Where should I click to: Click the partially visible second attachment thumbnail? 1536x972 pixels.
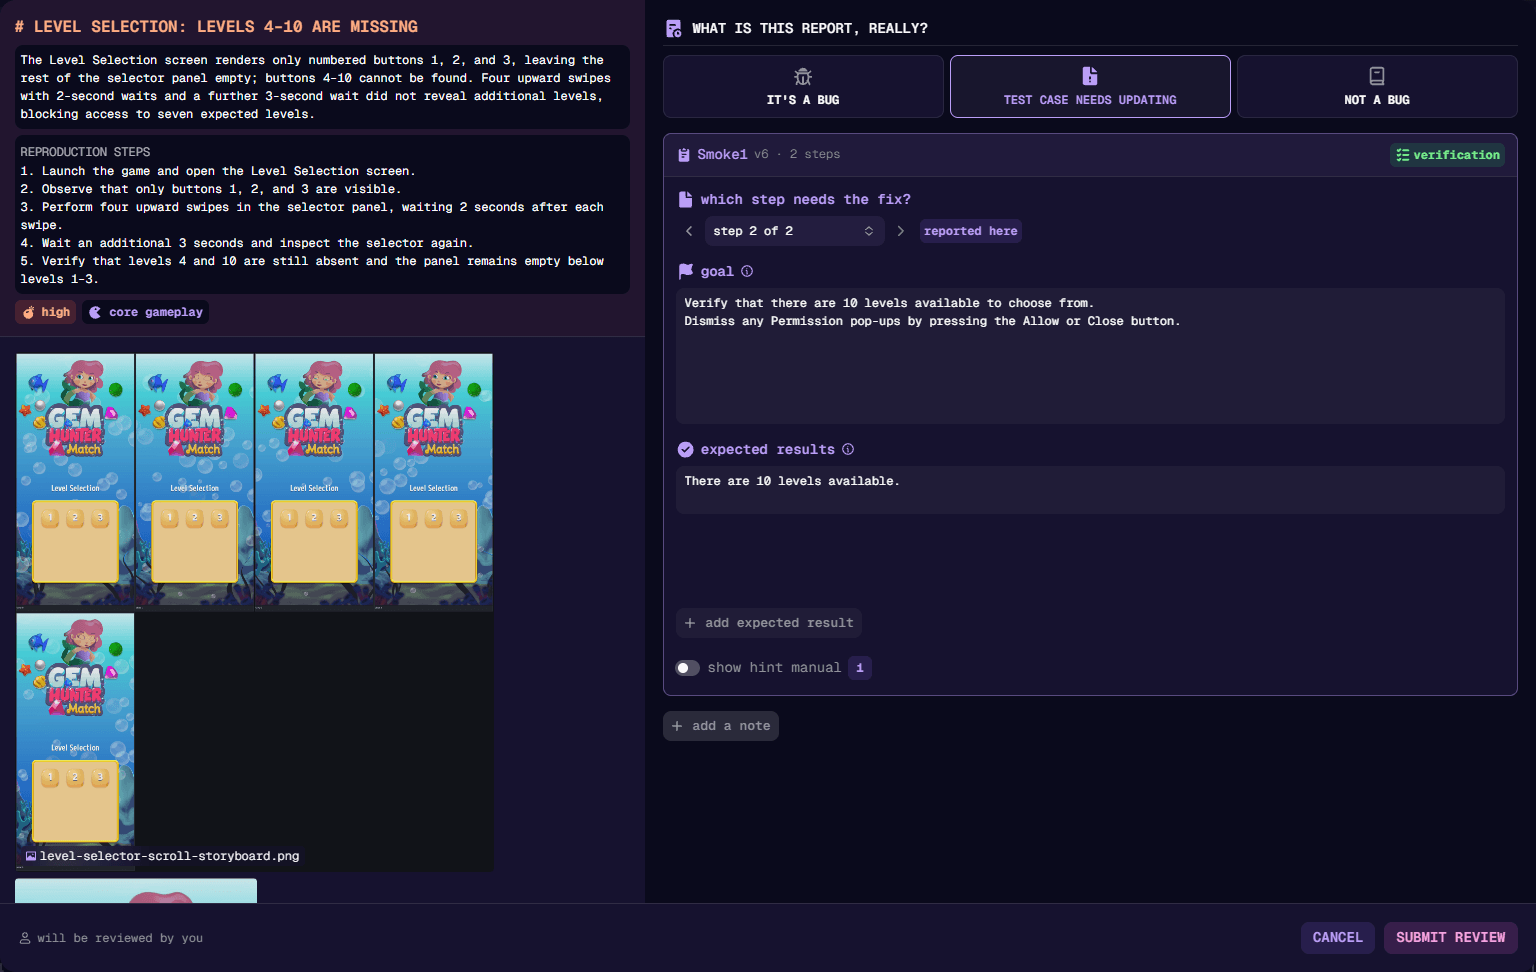pyautogui.click(x=136, y=891)
